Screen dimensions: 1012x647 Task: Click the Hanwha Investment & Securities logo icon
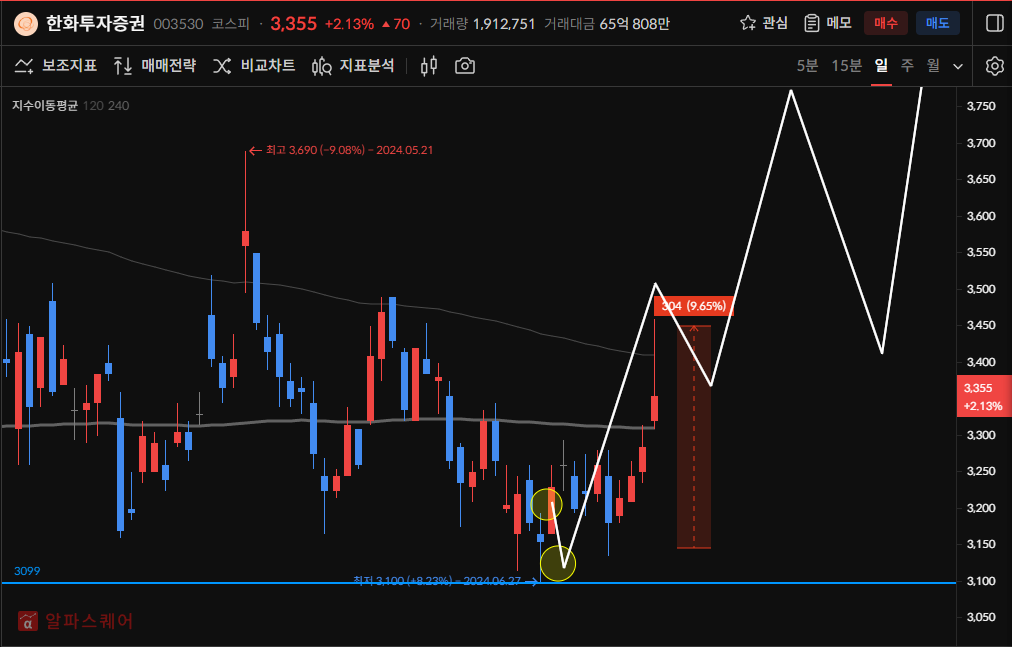click(x=26, y=24)
